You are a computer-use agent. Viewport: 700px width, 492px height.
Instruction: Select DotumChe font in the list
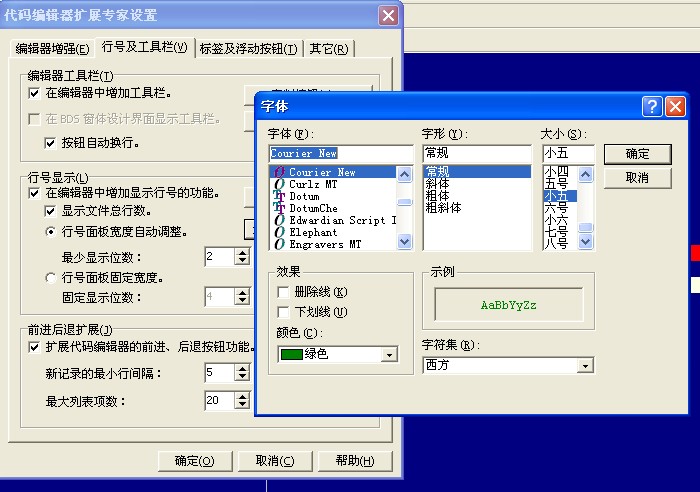(313, 208)
